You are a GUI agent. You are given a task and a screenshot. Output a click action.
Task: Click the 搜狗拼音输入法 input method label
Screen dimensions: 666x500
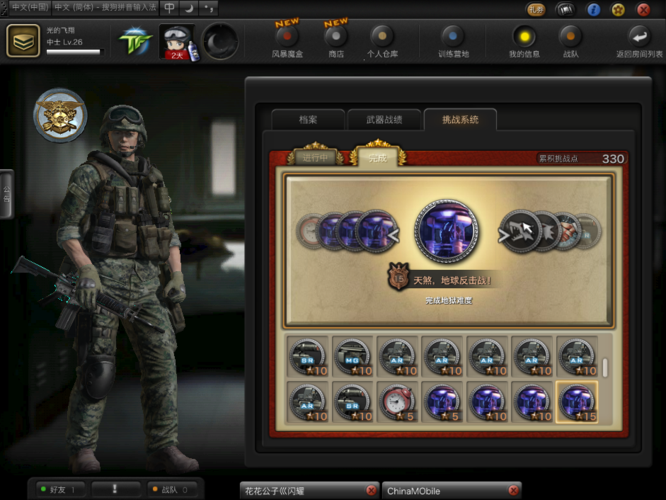point(105,7)
